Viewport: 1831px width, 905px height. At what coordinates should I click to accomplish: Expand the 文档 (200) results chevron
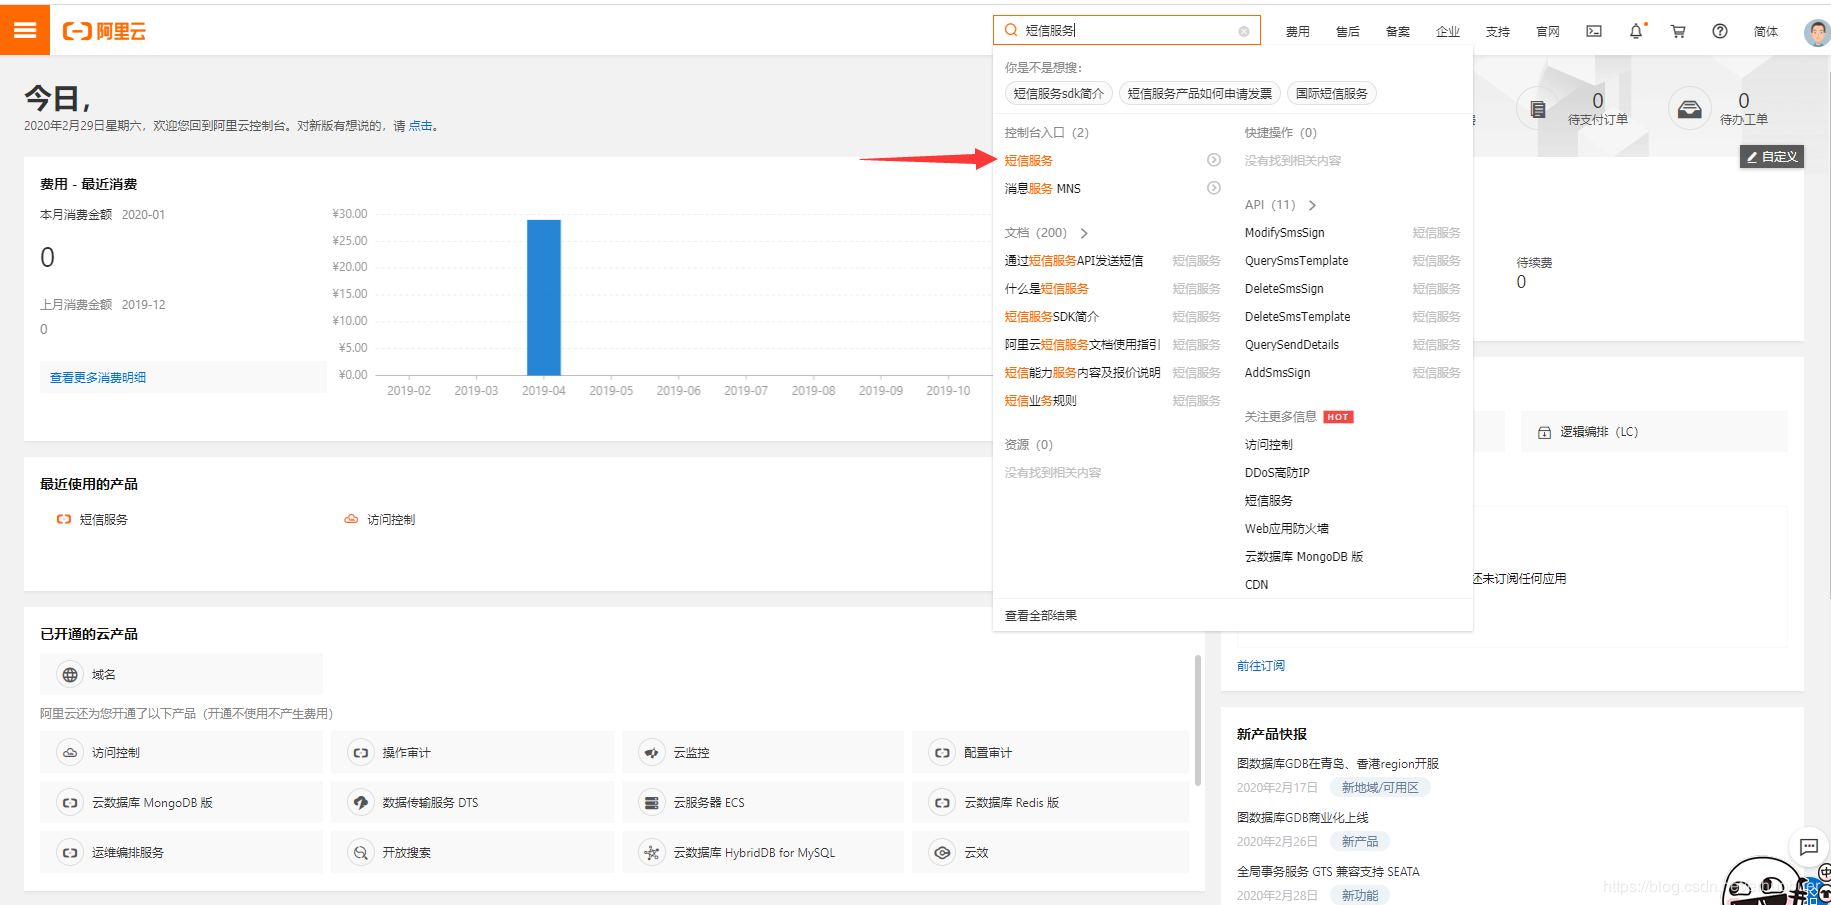(1084, 233)
